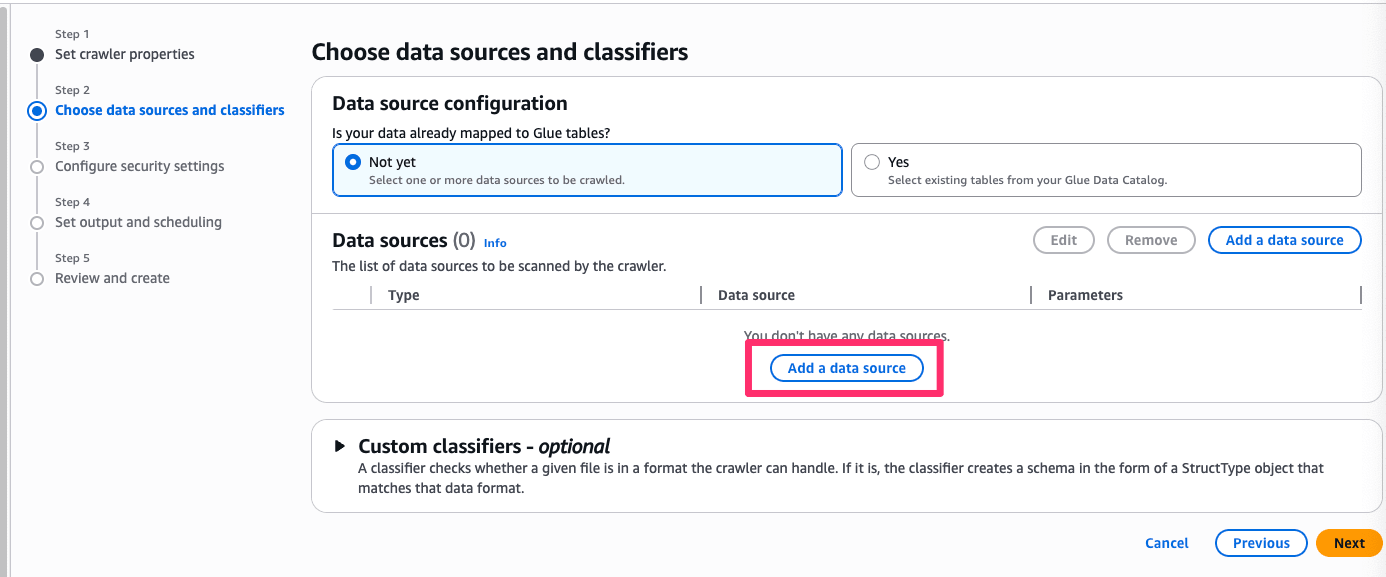
Task: Jump to "Review and create" step
Action: tap(112, 278)
